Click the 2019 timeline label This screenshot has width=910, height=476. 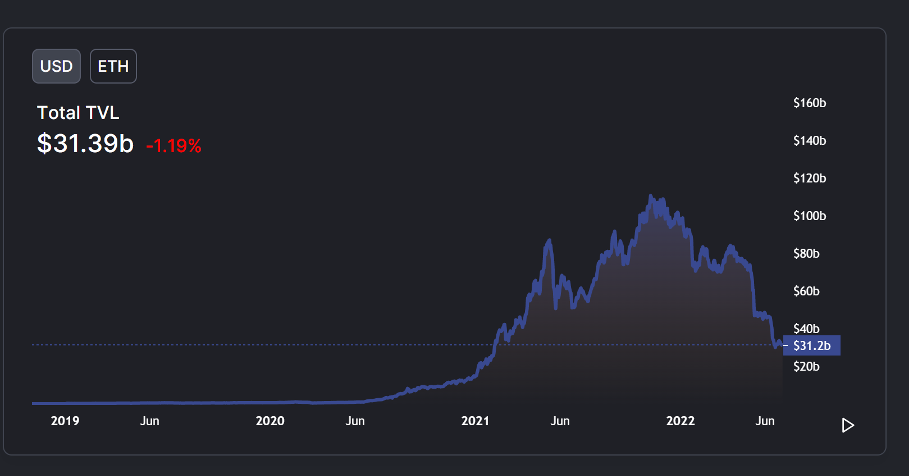pos(65,421)
